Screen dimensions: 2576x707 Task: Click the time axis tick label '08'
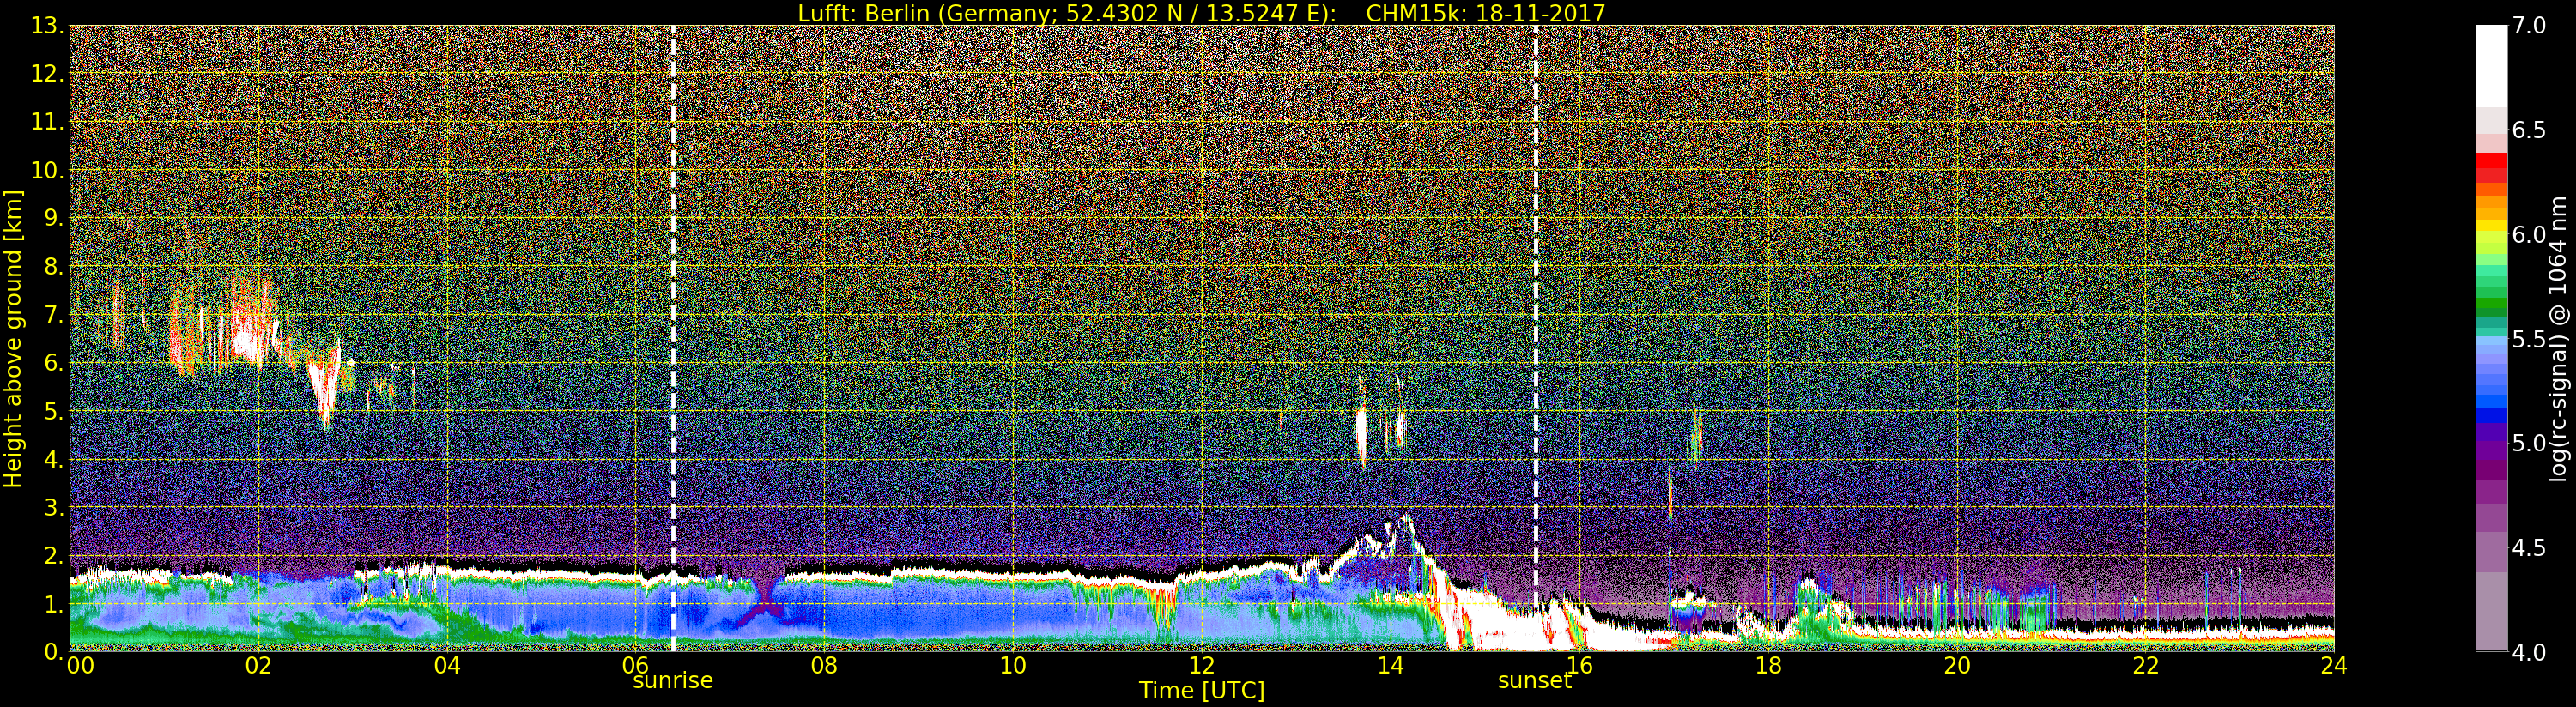[824, 666]
